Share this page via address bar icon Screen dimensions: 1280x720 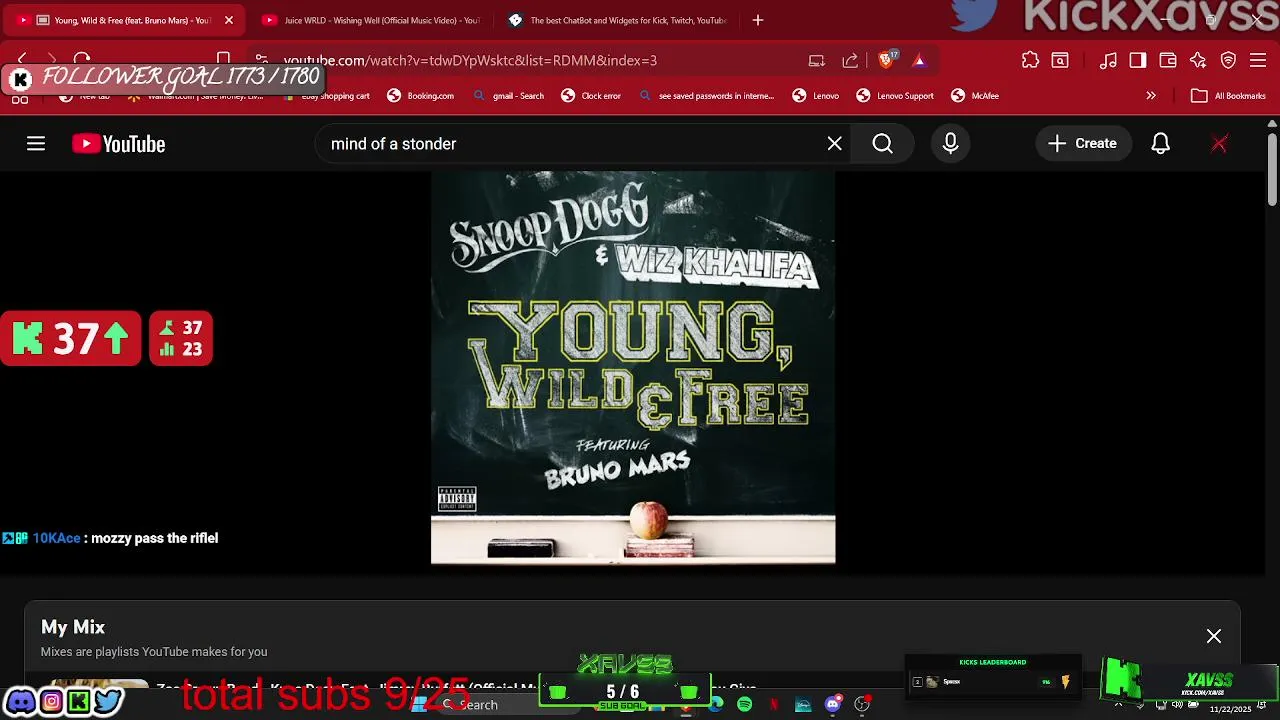pos(850,60)
